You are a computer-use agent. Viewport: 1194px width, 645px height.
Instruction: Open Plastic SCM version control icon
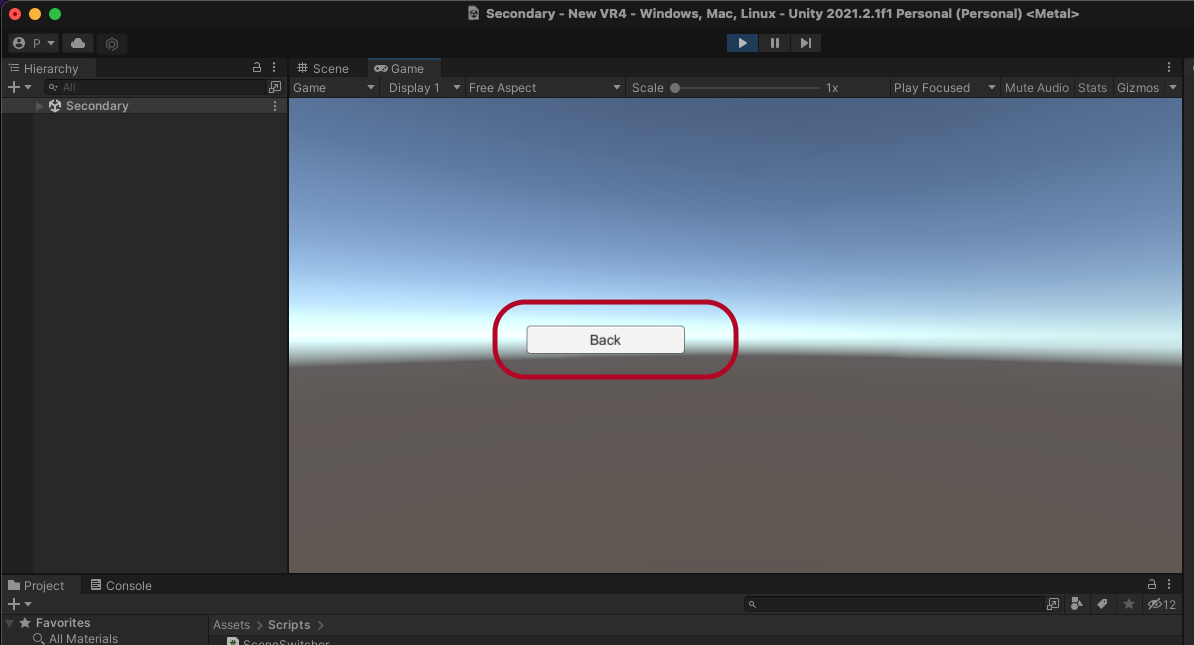click(x=112, y=43)
